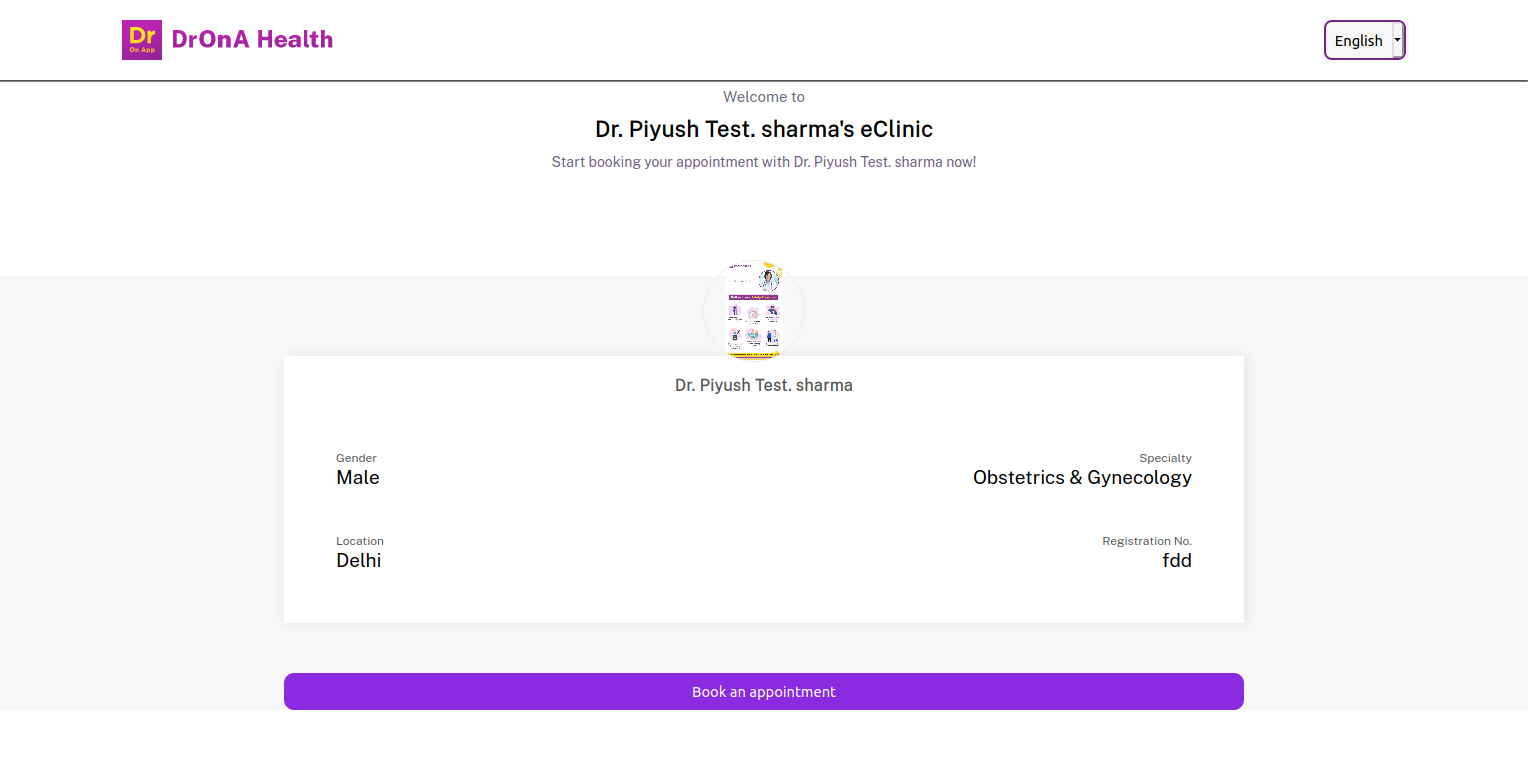Click the "Dr" letters in the logo
Viewport: 1528px width, 762px height.
click(x=141, y=34)
